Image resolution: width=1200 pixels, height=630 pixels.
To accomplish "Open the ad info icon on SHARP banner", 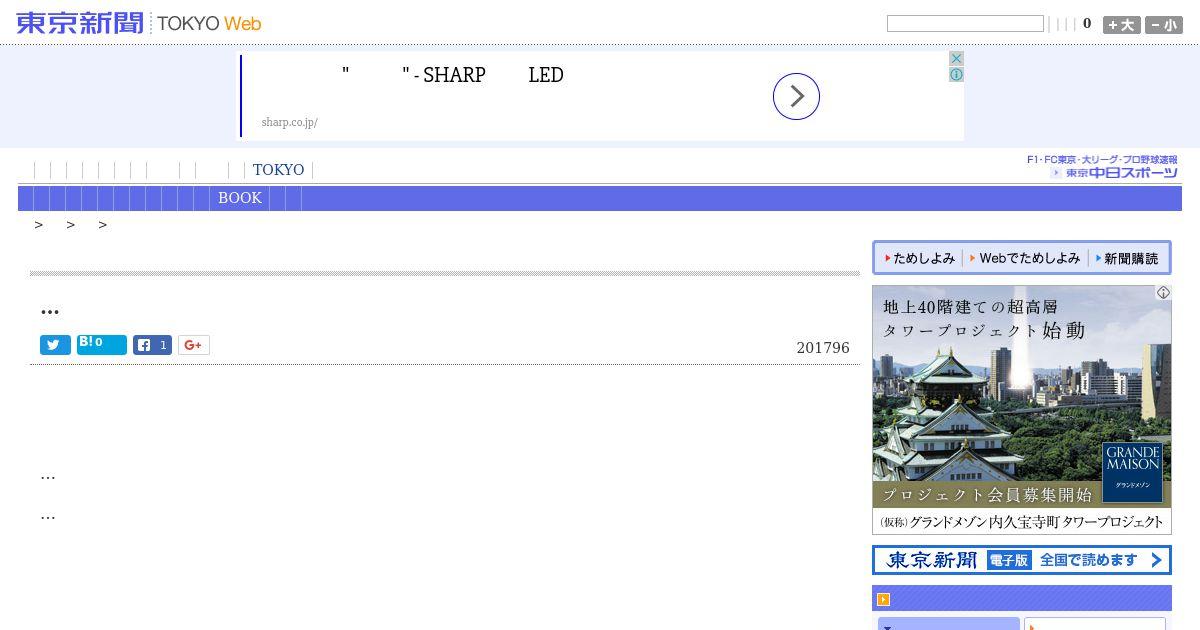I will pos(956,75).
